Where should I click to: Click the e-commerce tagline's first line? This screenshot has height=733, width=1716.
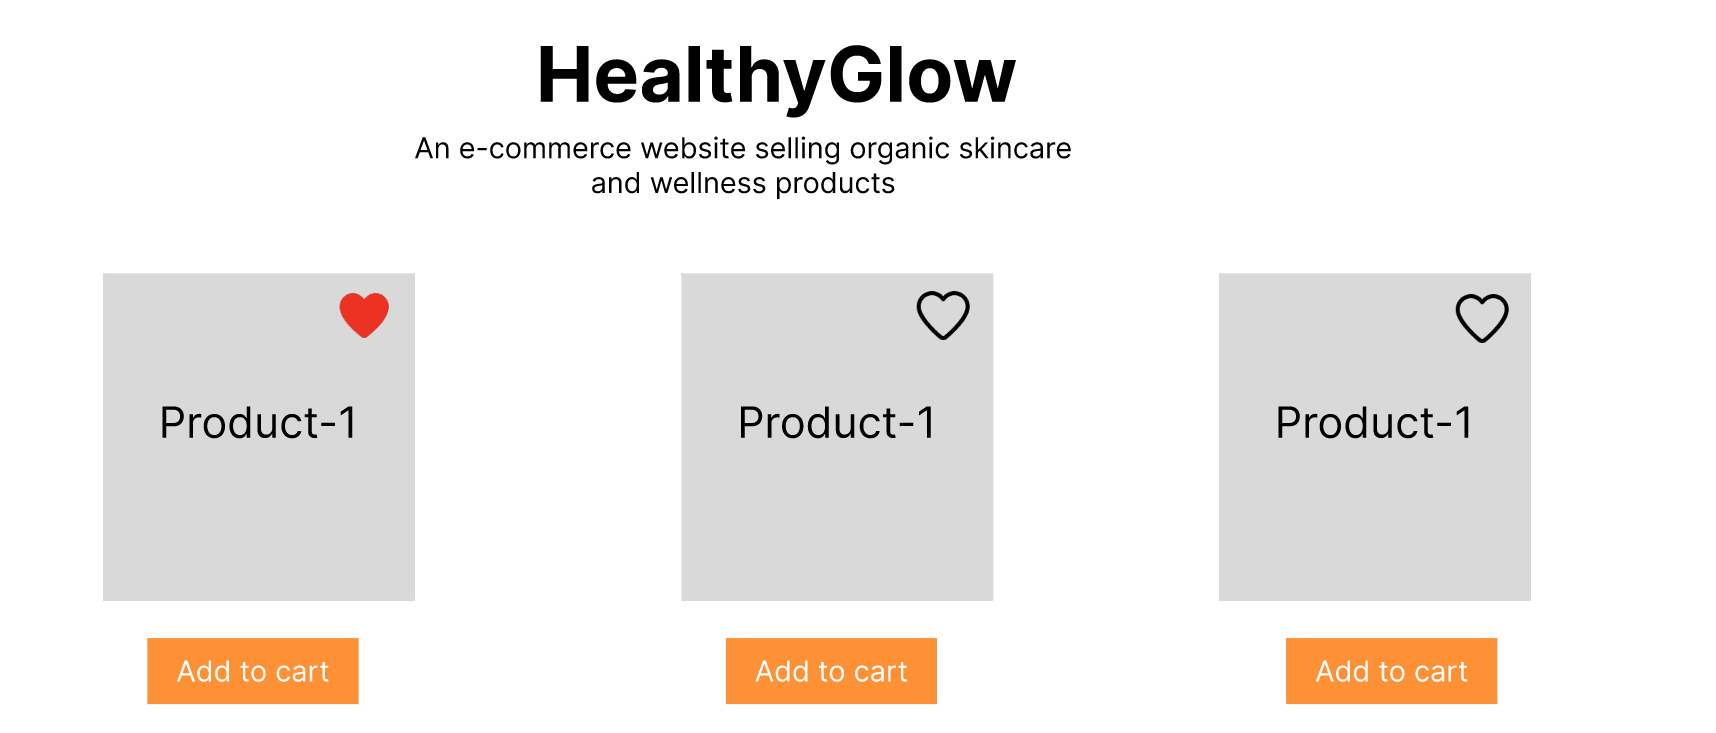[743, 149]
